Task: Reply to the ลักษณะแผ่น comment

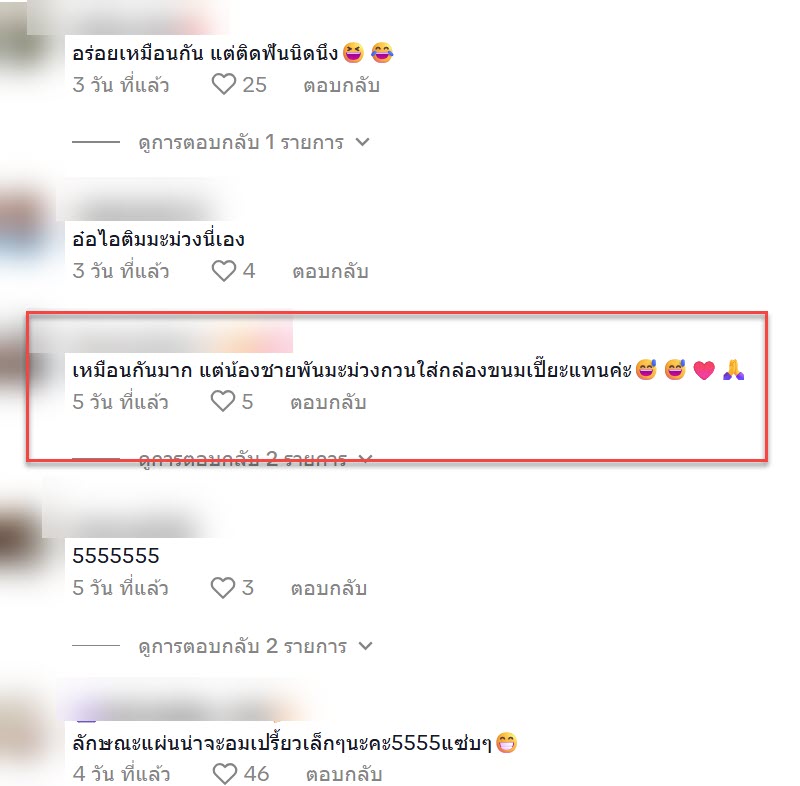Action: (344, 775)
